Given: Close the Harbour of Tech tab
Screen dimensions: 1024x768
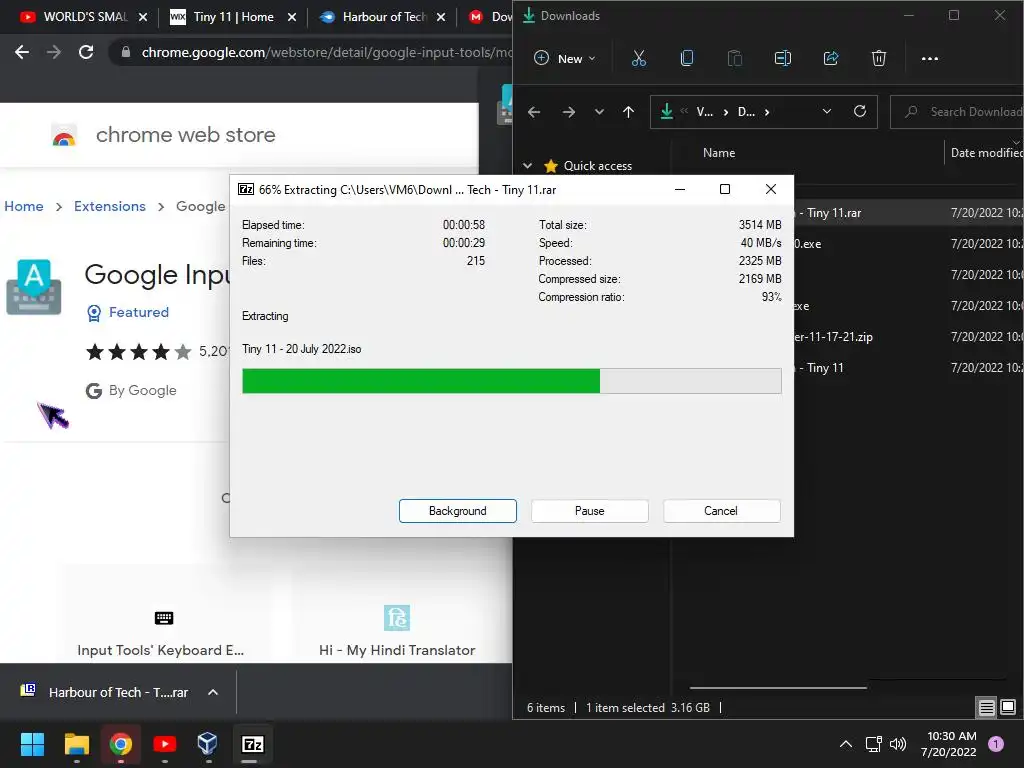Looking at the screenshot, I should (441, 17).
